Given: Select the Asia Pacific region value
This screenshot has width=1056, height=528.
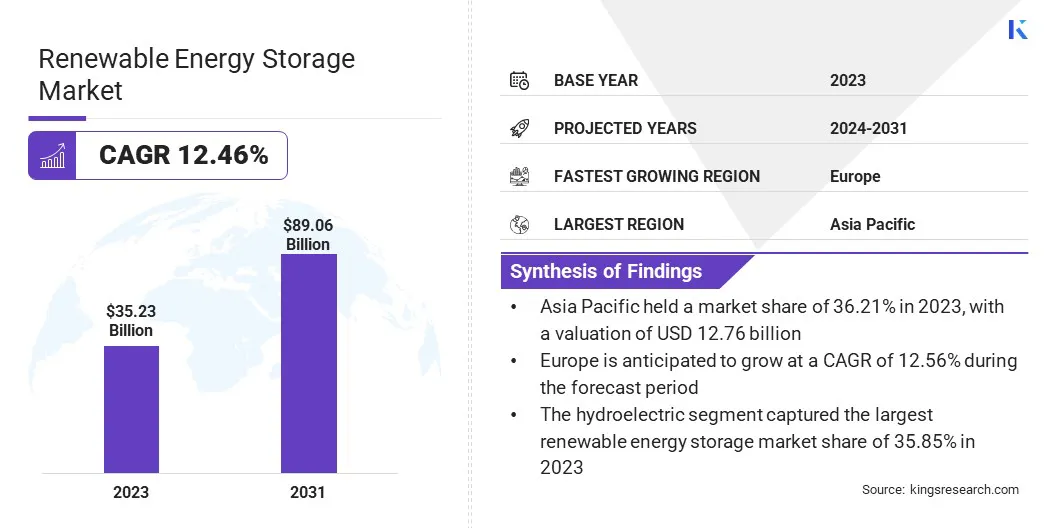Looking at the screenshot, I should tap(872, 224).
